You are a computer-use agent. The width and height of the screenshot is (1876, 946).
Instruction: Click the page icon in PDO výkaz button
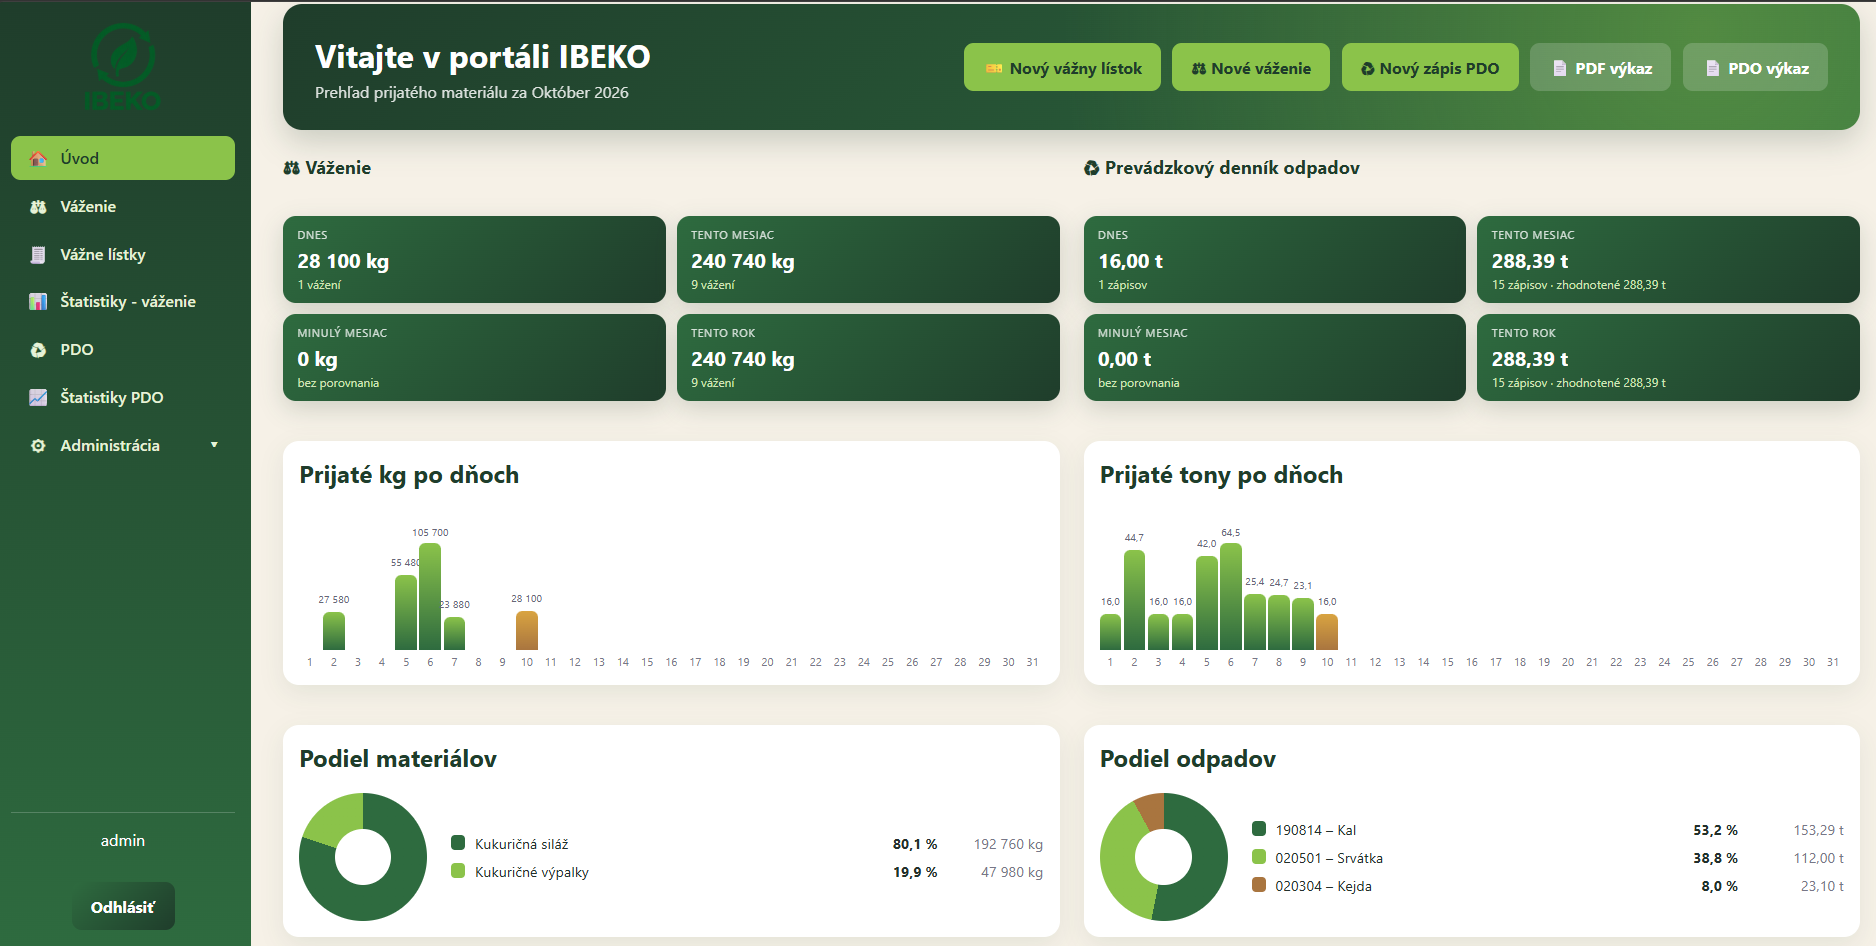tap(1712, 69)
